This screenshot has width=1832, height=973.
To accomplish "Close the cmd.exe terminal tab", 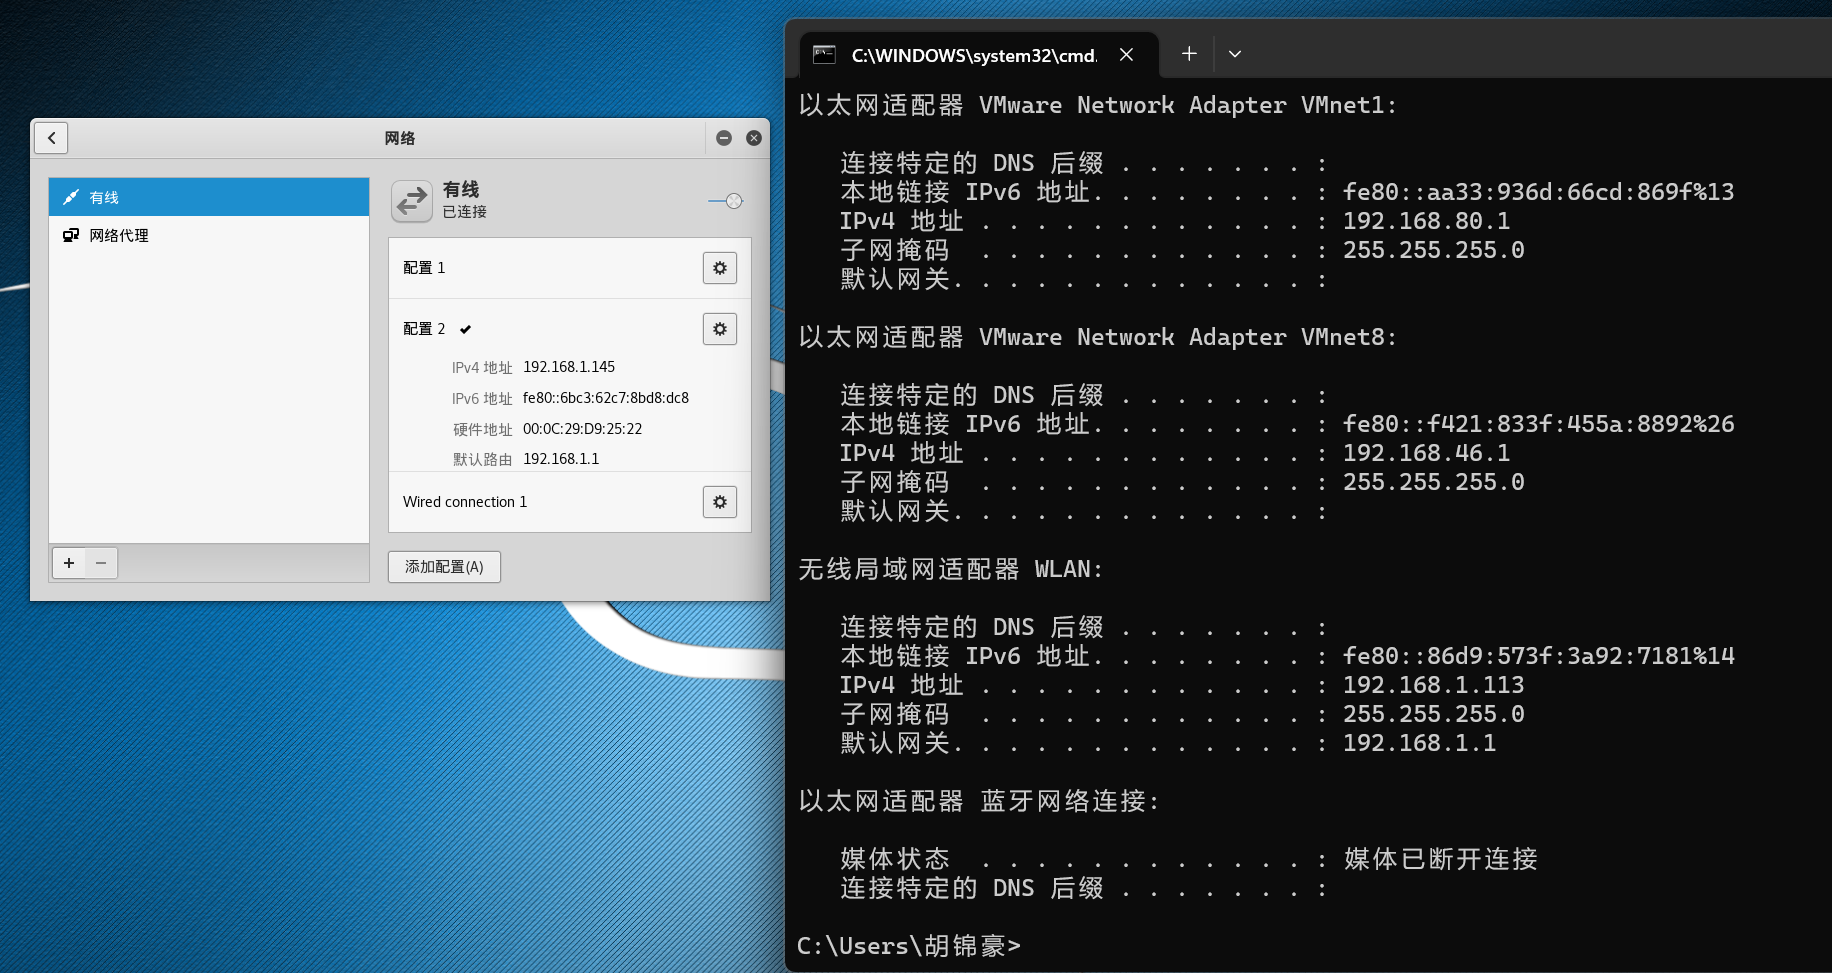I will point(1126,55).
